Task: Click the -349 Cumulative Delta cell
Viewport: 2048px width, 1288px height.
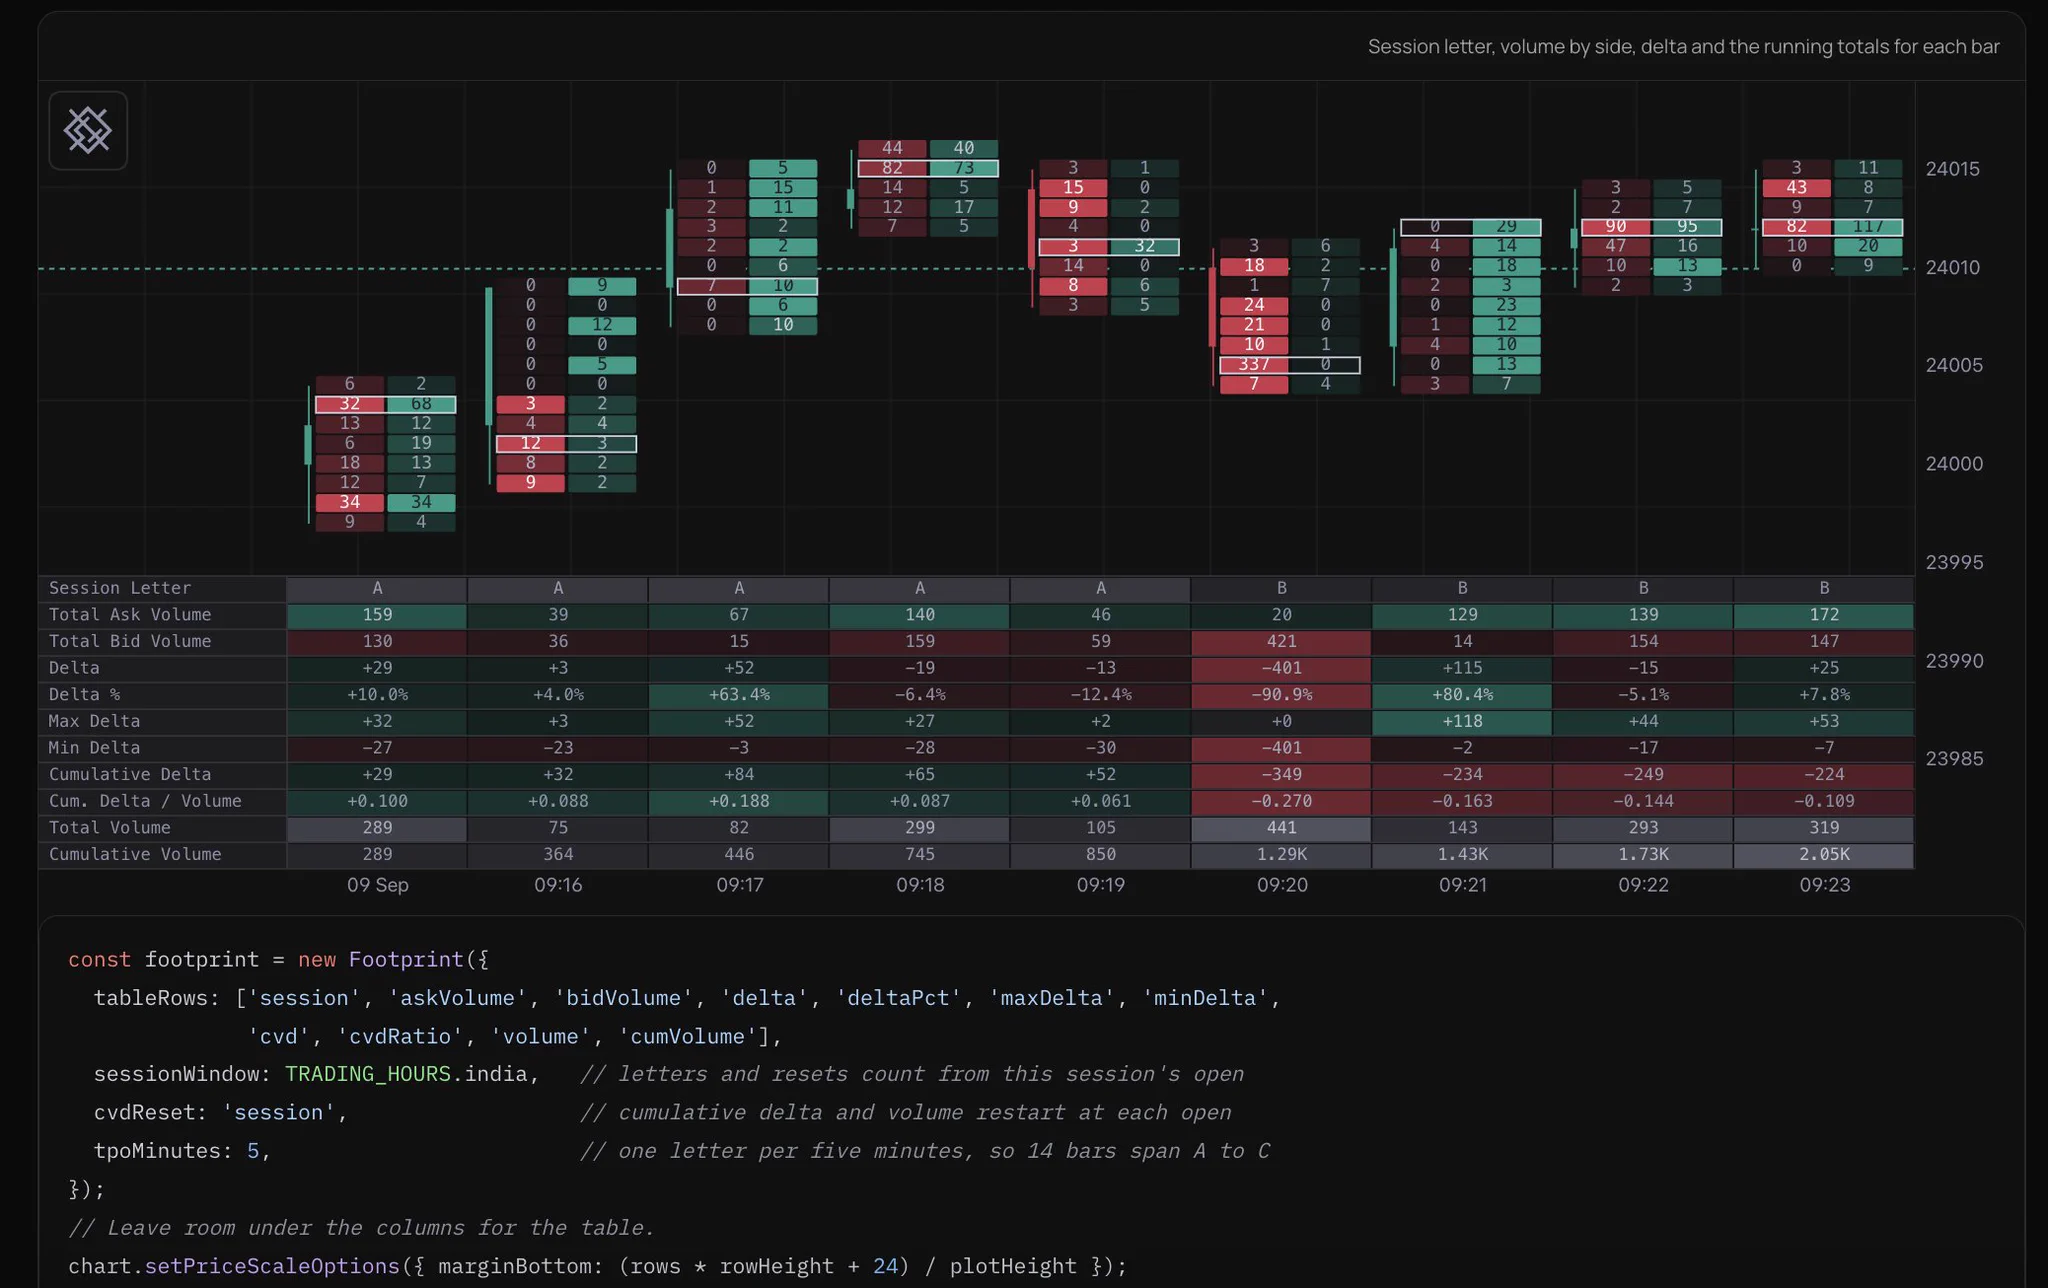Action: pyautogui.click(x=1281, y=774)
